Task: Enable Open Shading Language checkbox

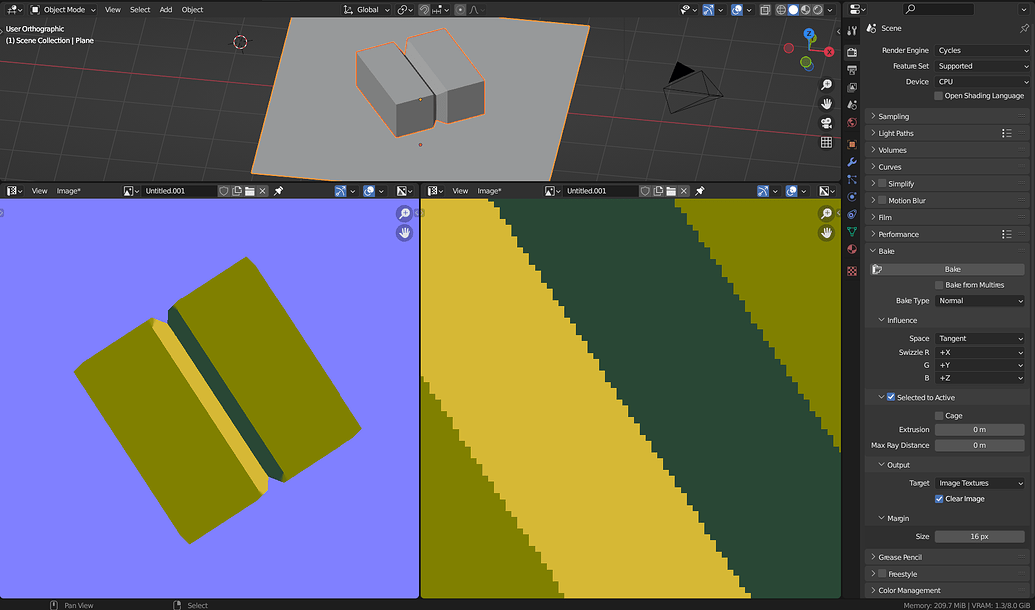Action: tap(939, 96)
